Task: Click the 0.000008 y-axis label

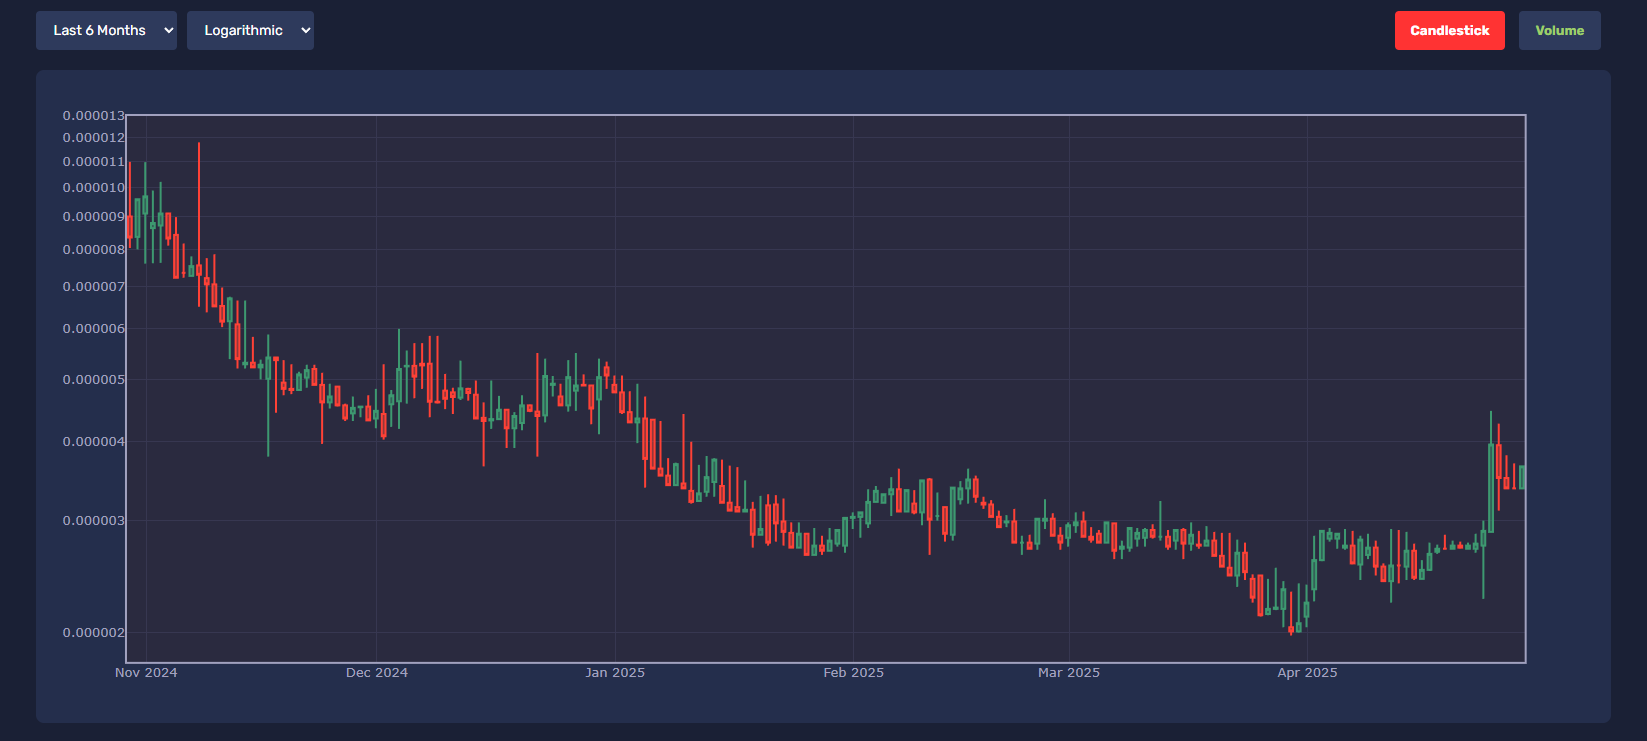Action: (94, 249)
